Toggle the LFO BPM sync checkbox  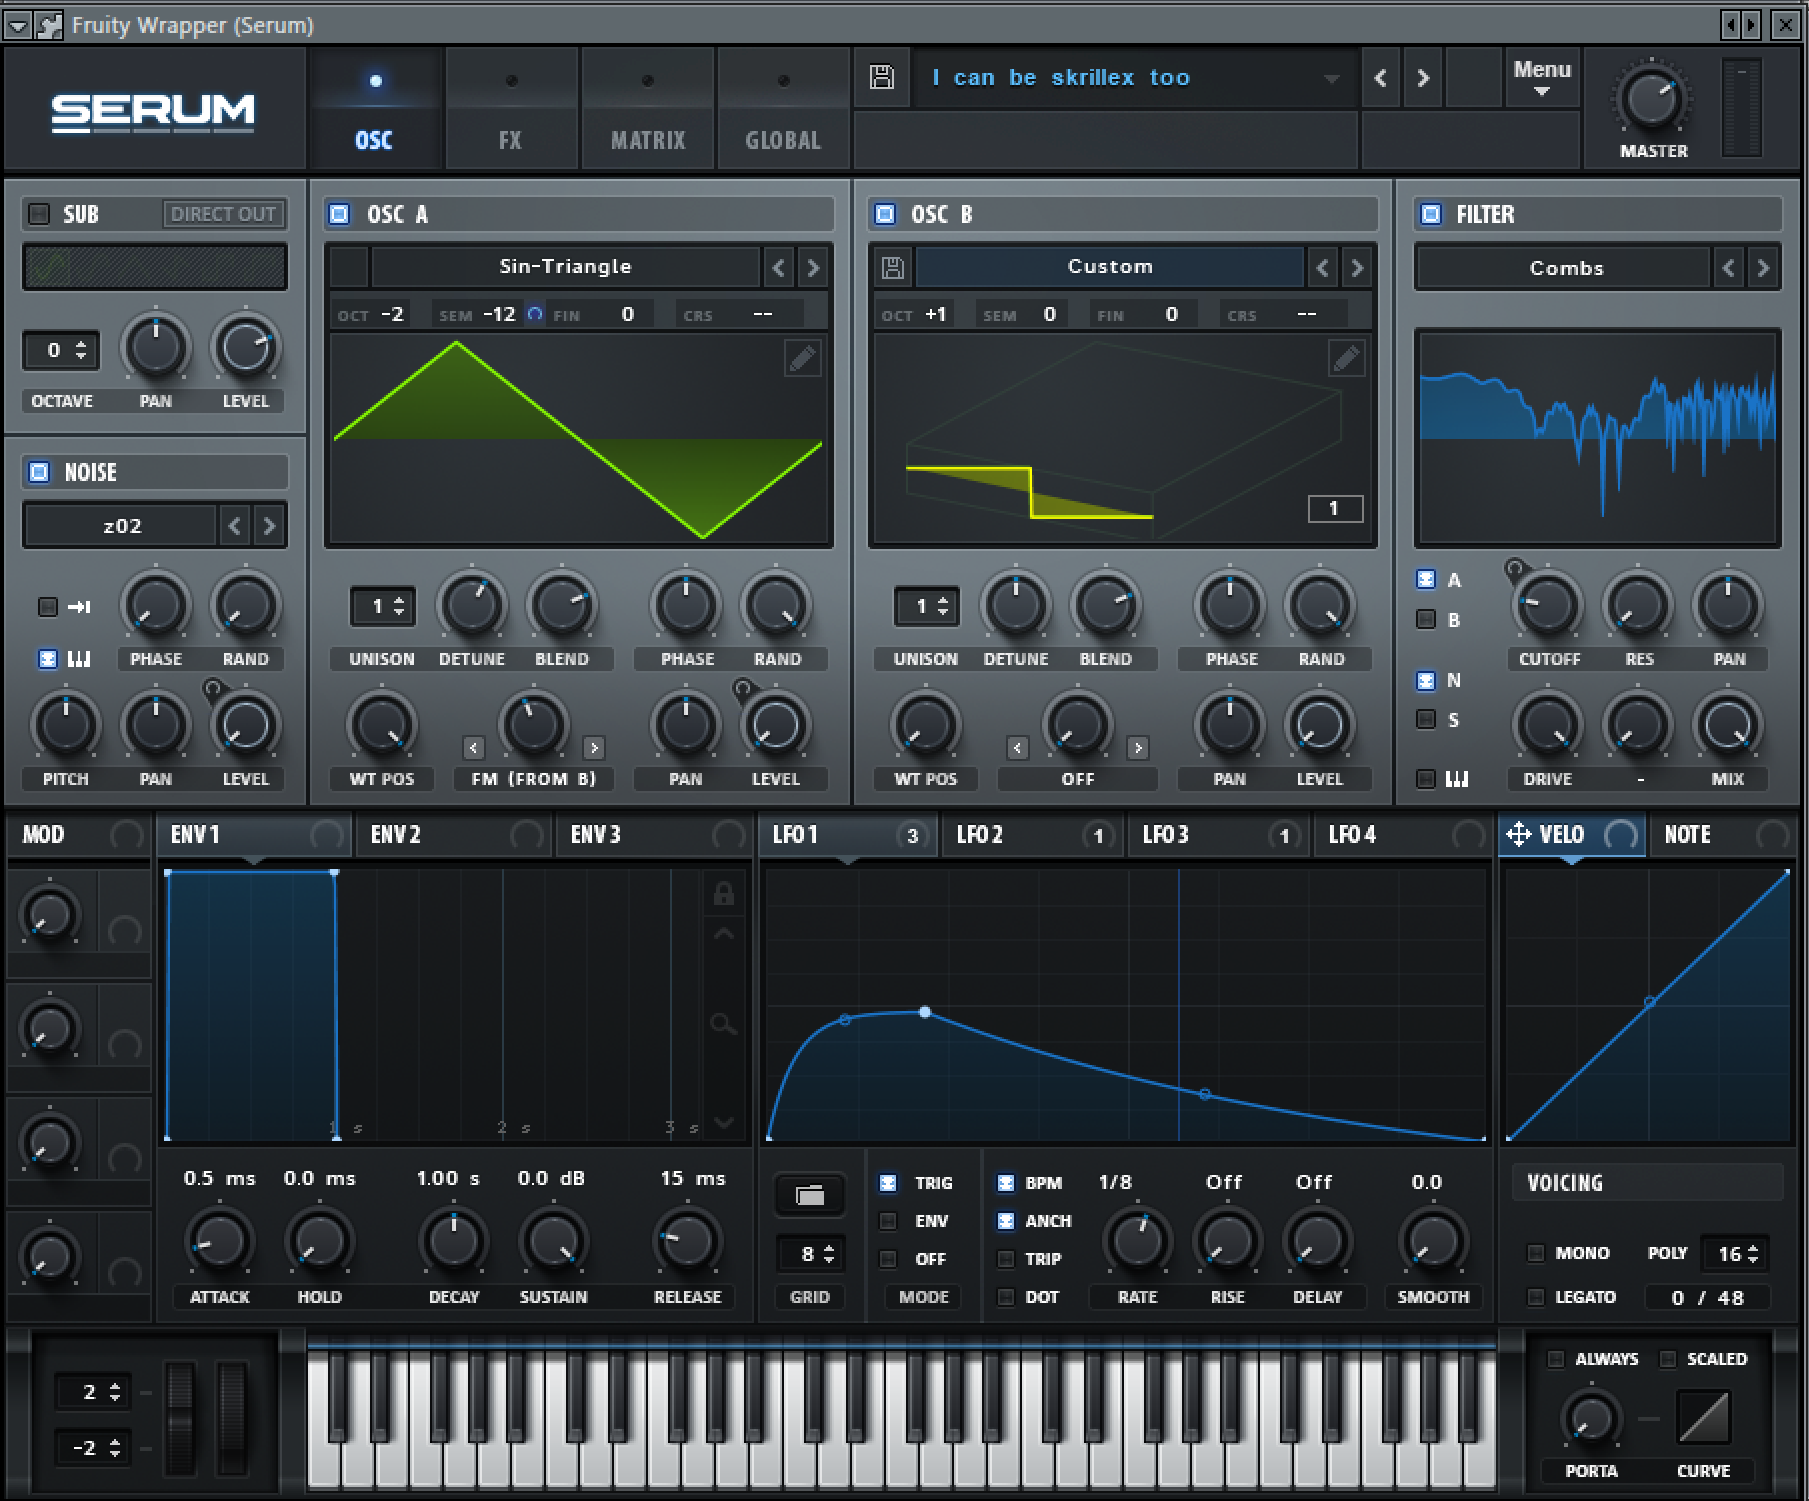click(1006, 1183)
